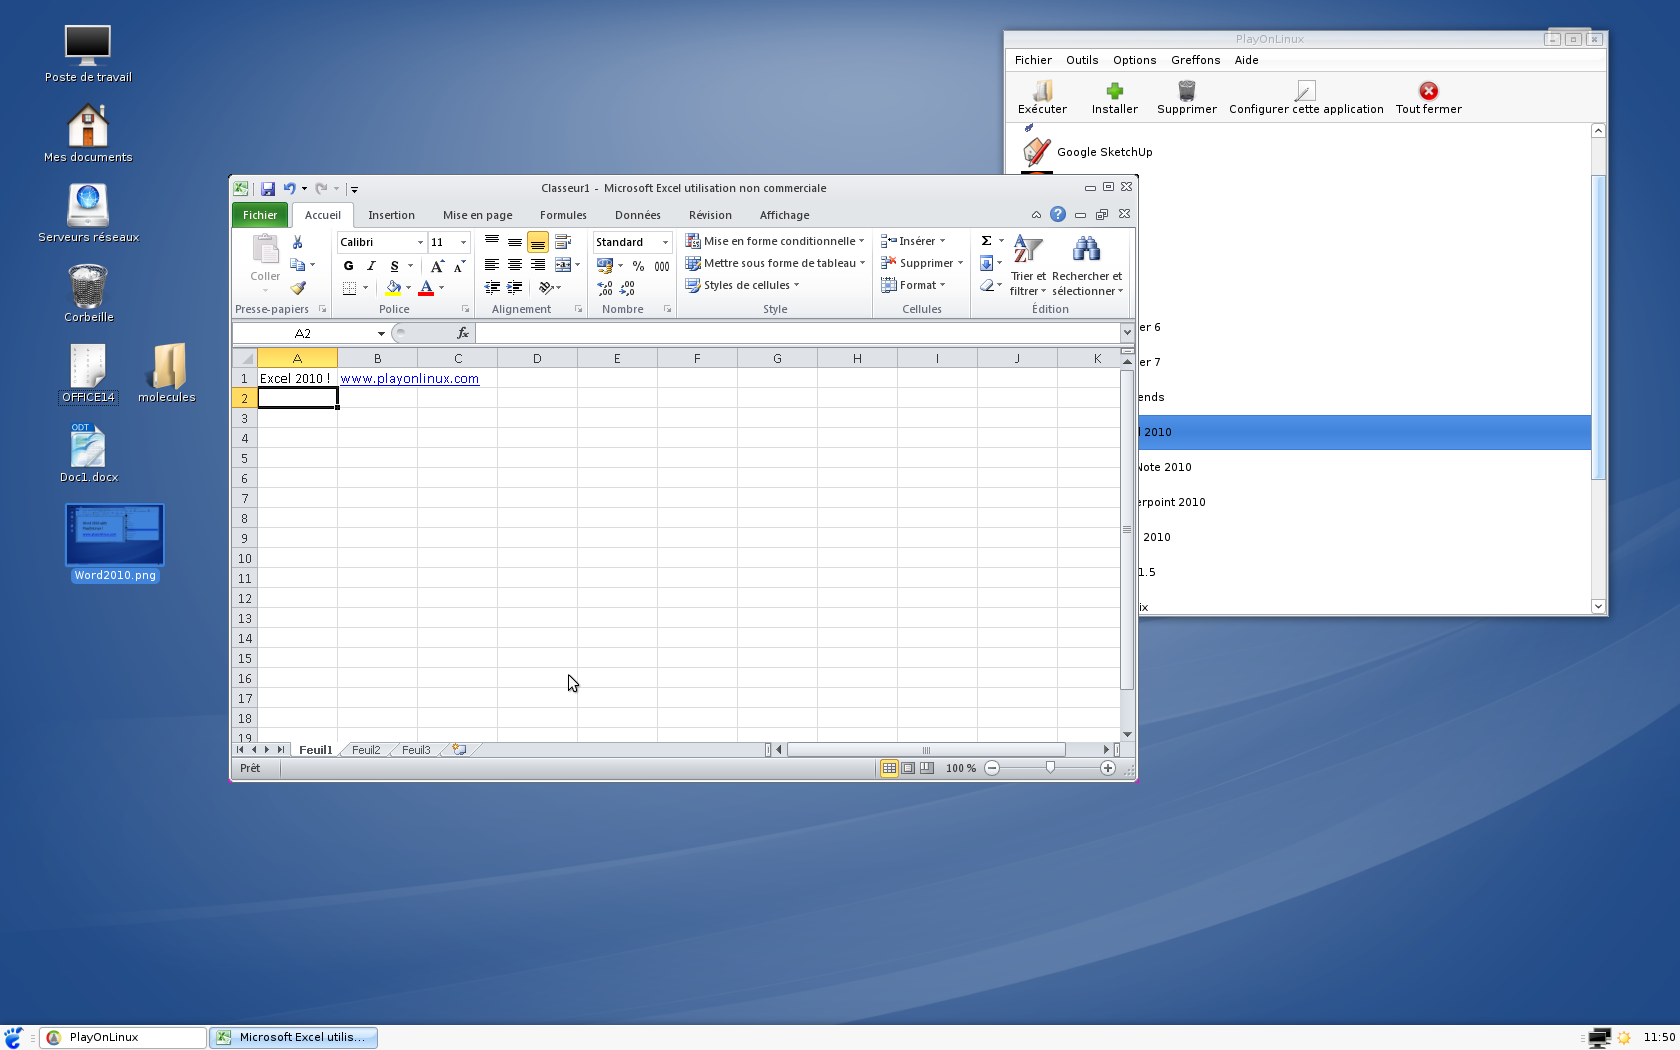The width and height of the screenshot is (1680, 1050).
Task: Switch to the Formules ribbon tab
Action: pos(563,215)
